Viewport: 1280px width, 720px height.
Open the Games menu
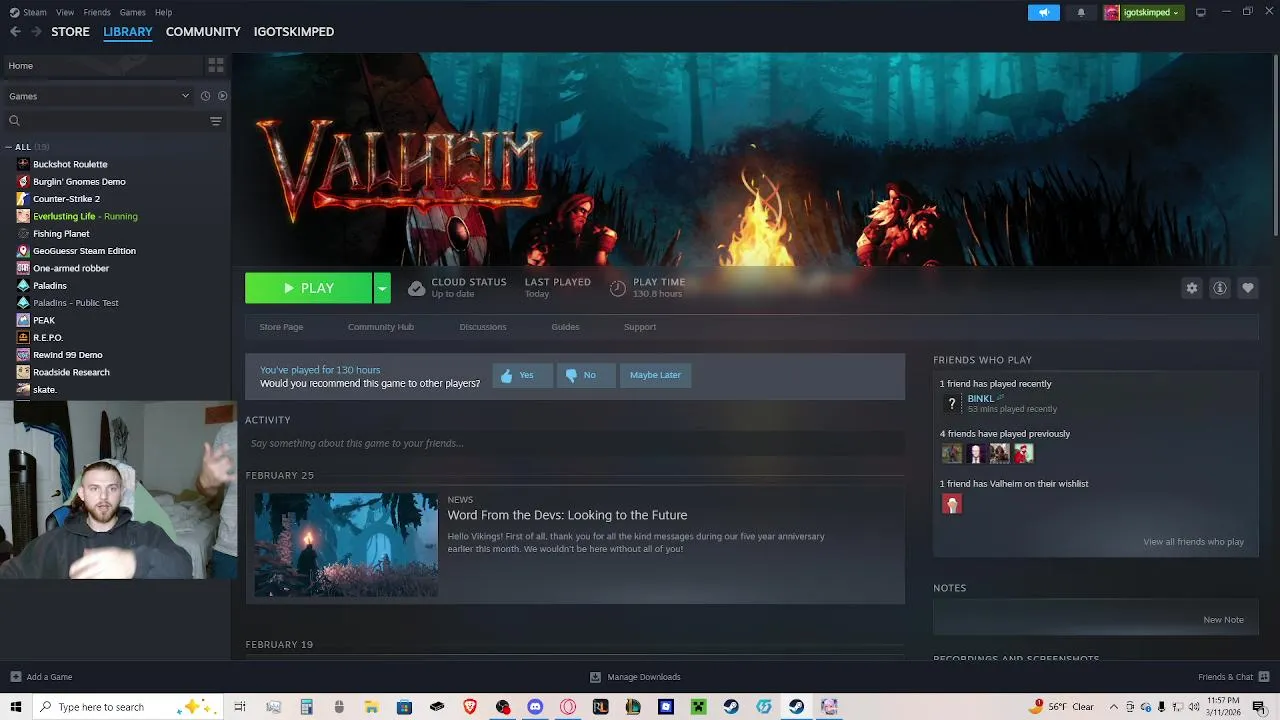point(132,12)
